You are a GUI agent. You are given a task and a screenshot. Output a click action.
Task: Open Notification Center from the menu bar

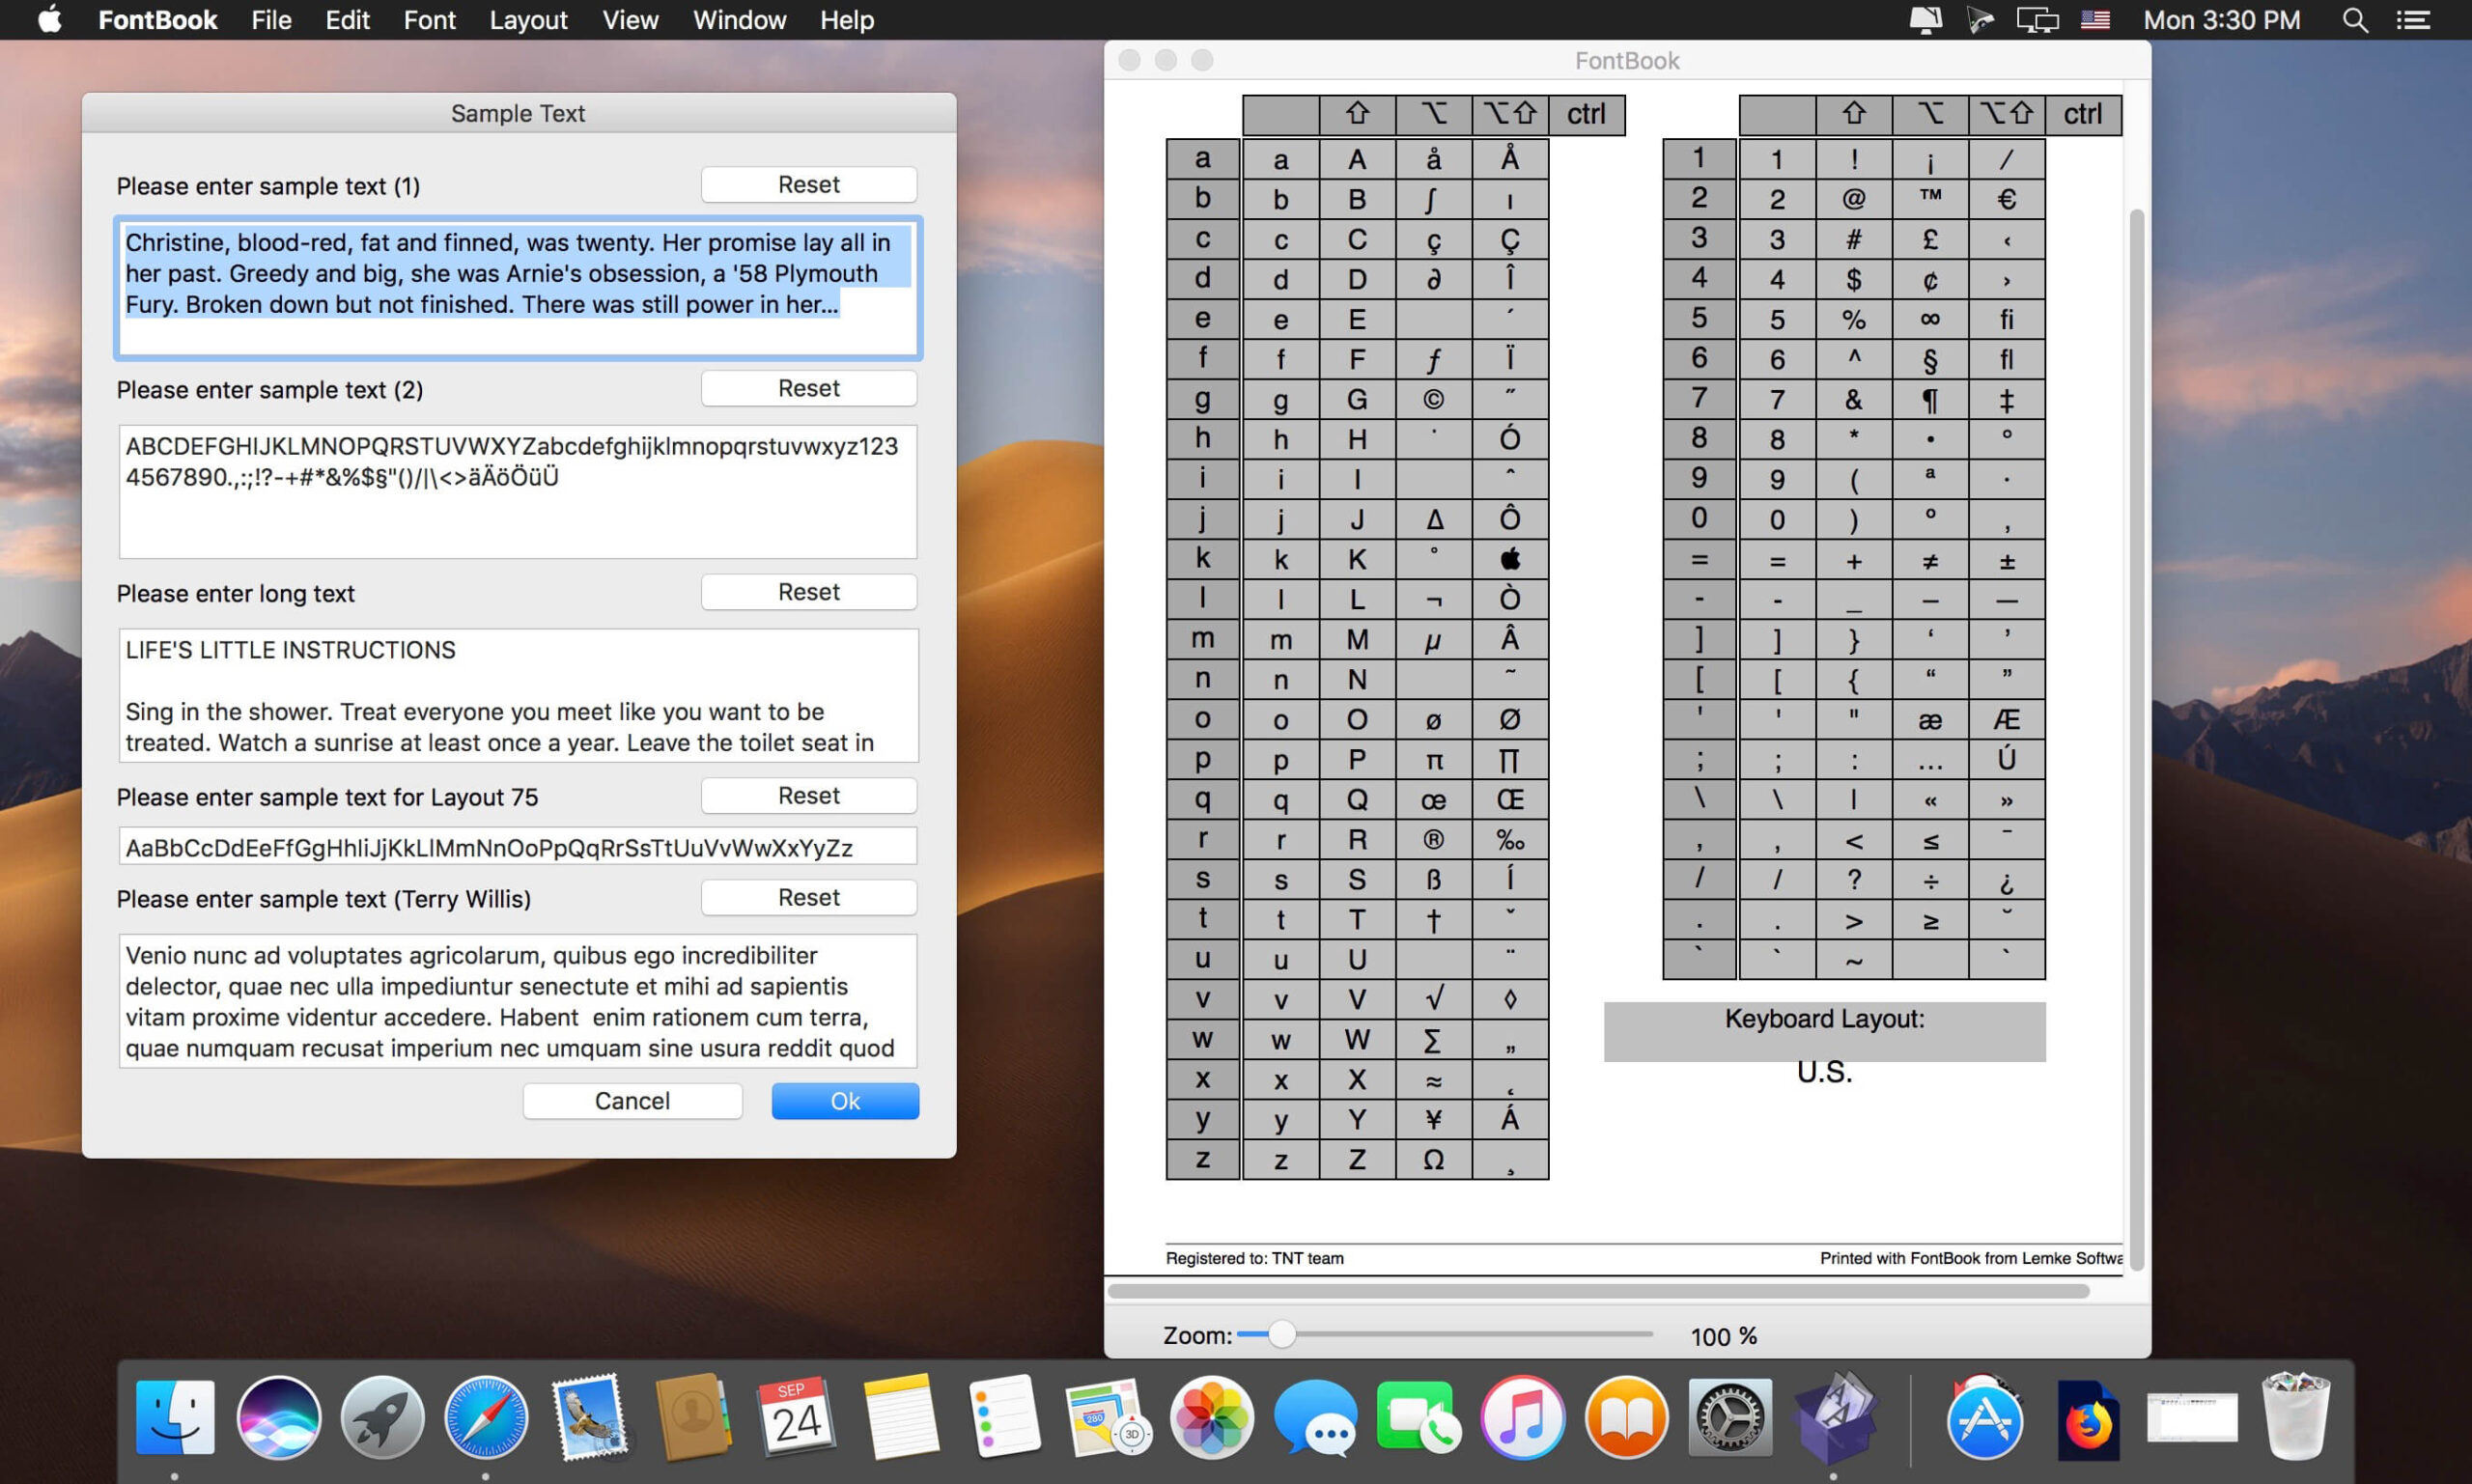pos(2414,19)
